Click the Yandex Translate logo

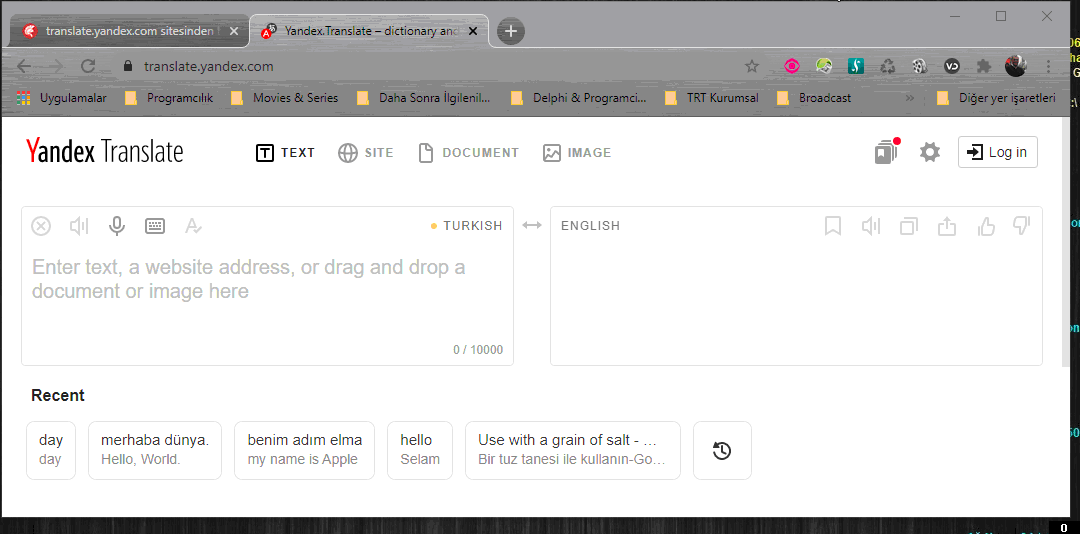[105, 151]
